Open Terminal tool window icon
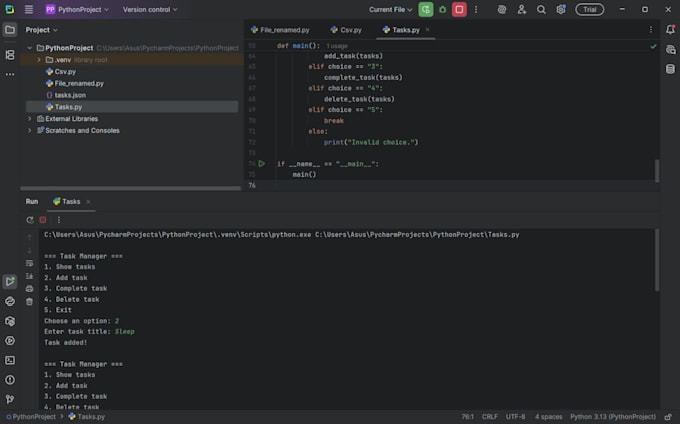The height and width of the screenshot is (424, 680). (x=10, y=360)
